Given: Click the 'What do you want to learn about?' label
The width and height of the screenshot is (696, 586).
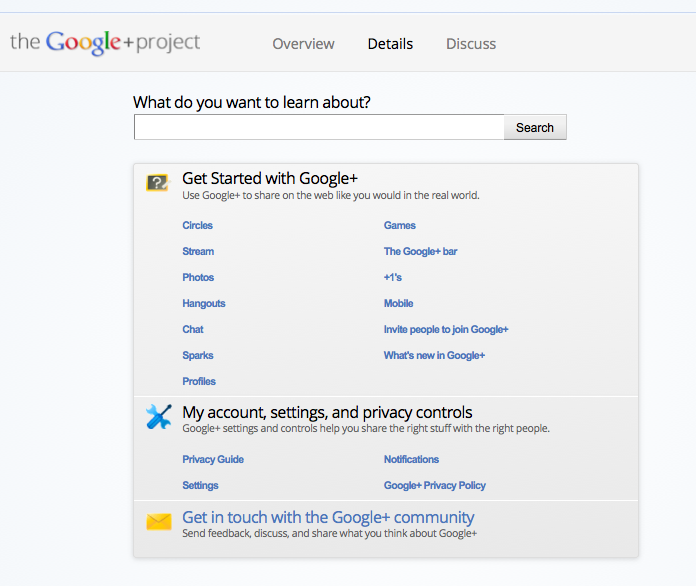Looking at the screenshot, I should (252, 103).
